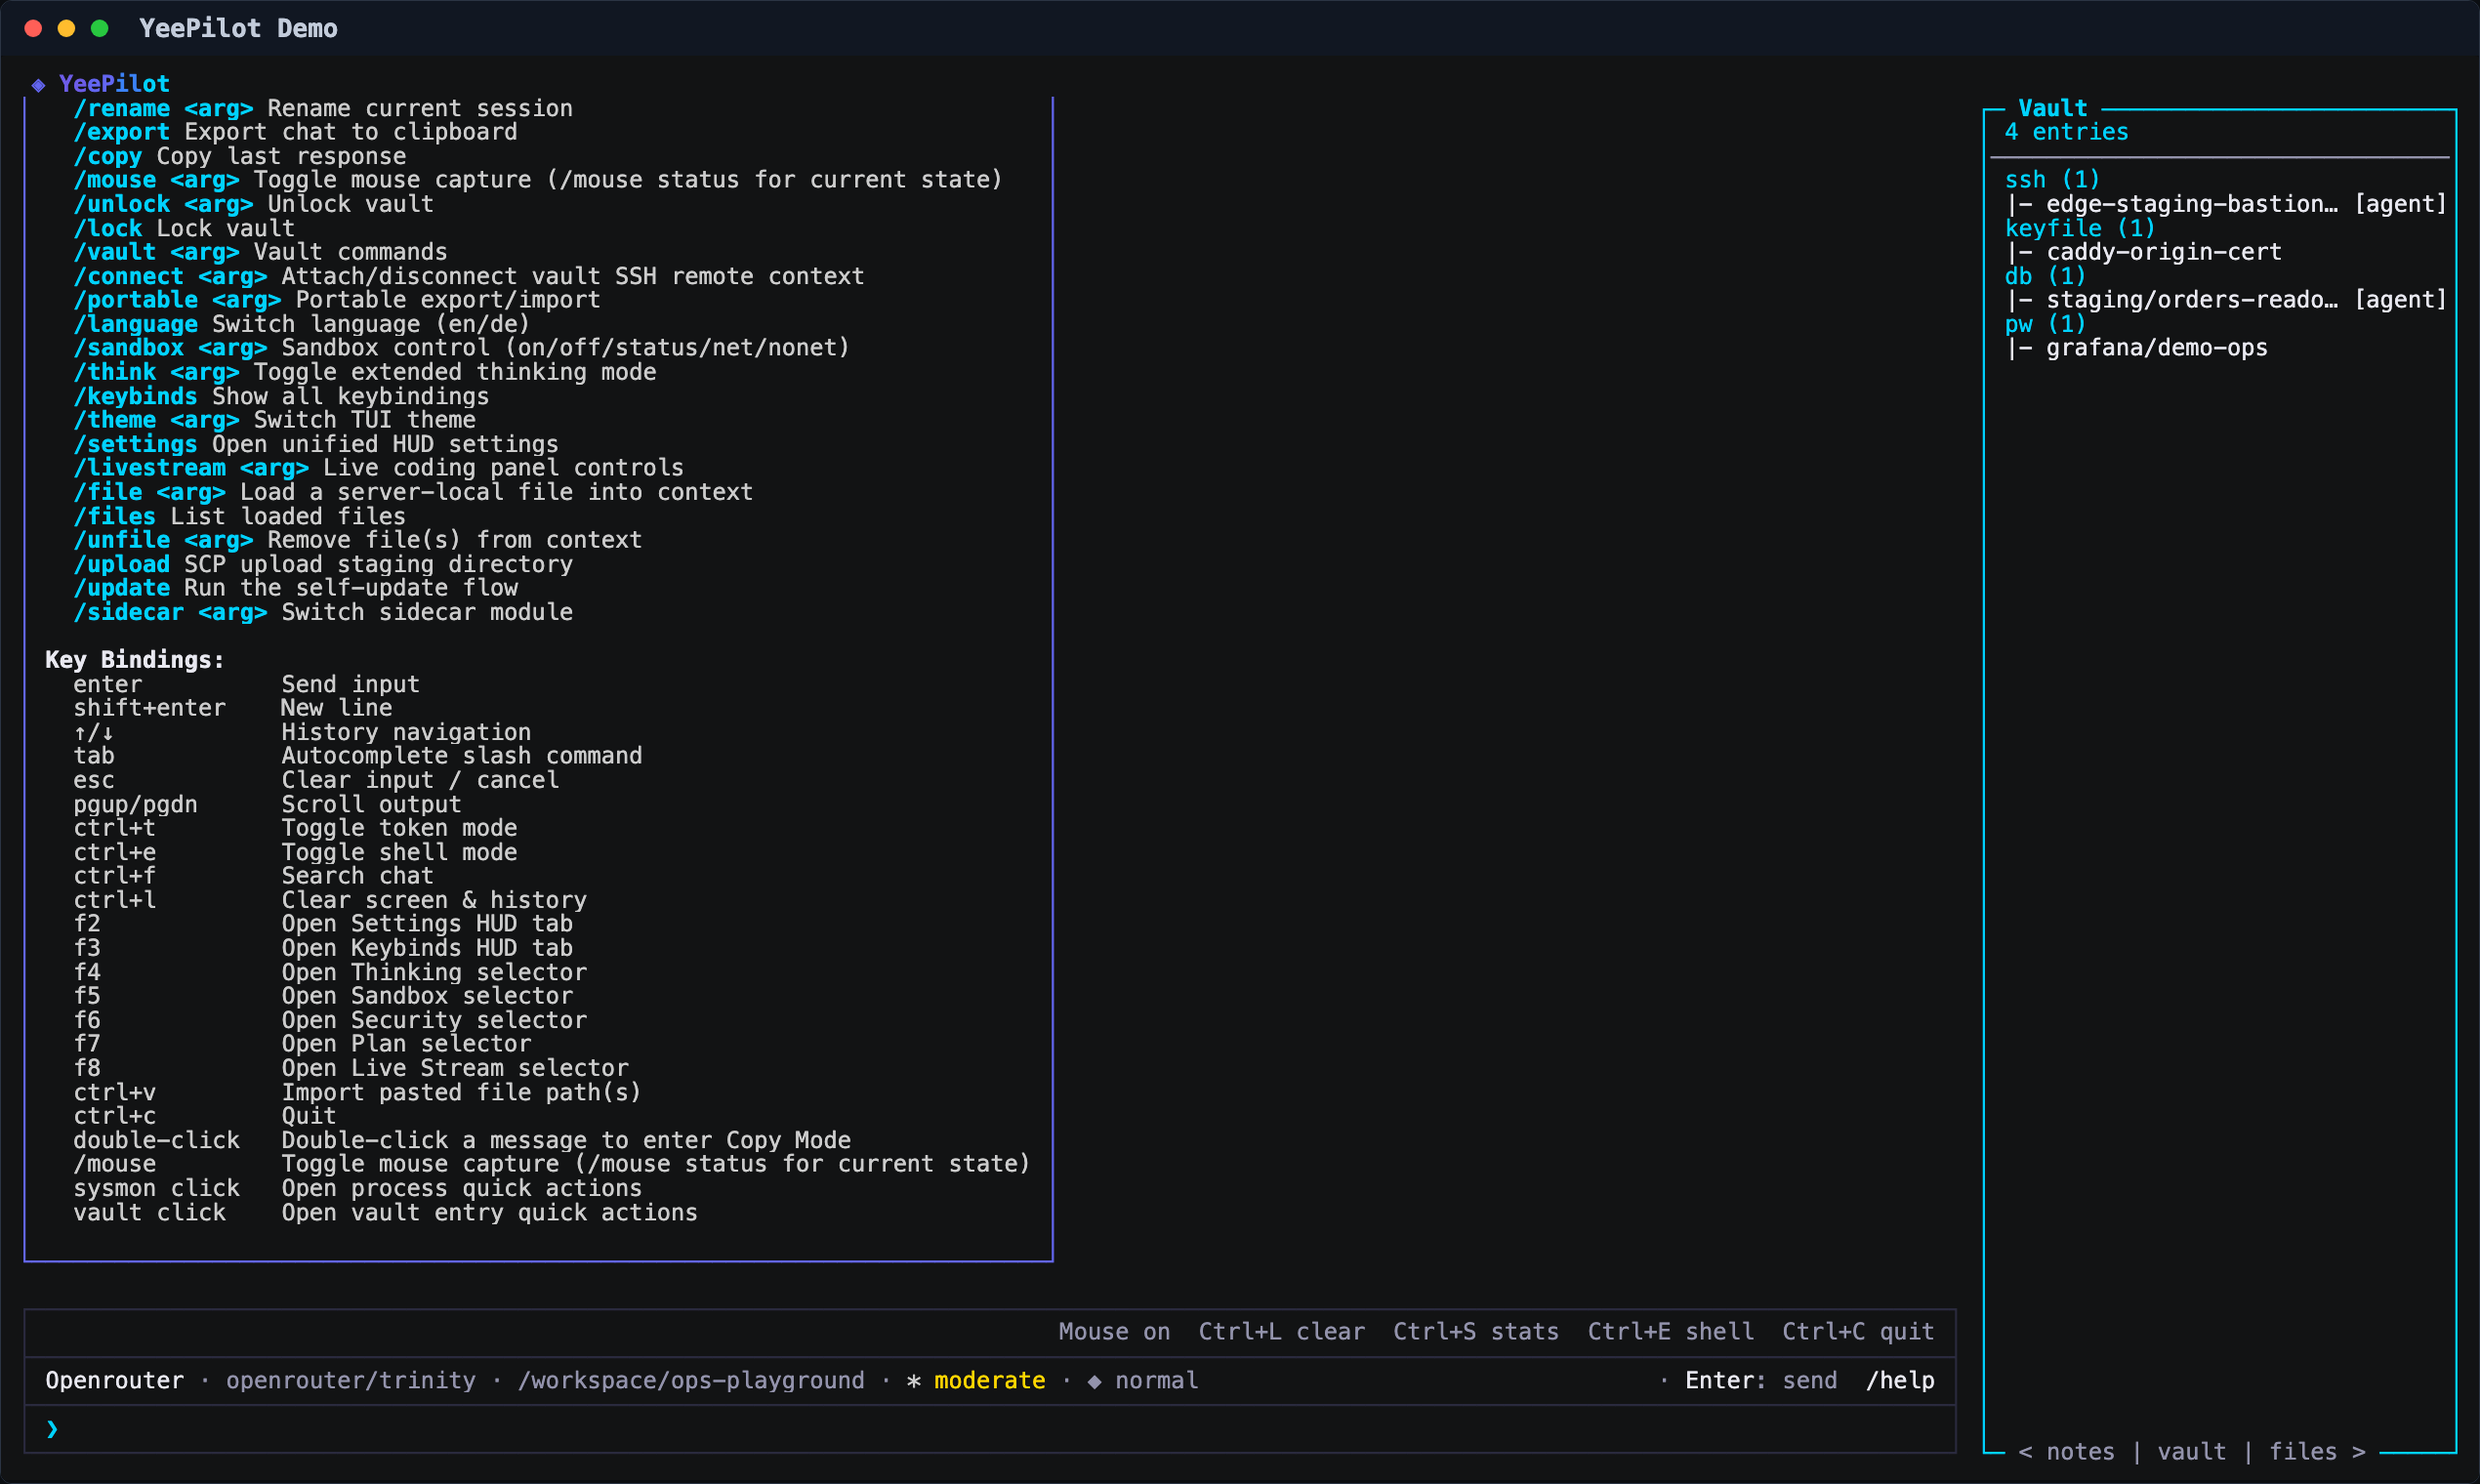Click the Ctrl+L clear hint
Viewport: 2480px width, 1484px height.
coord(1281,1332)
